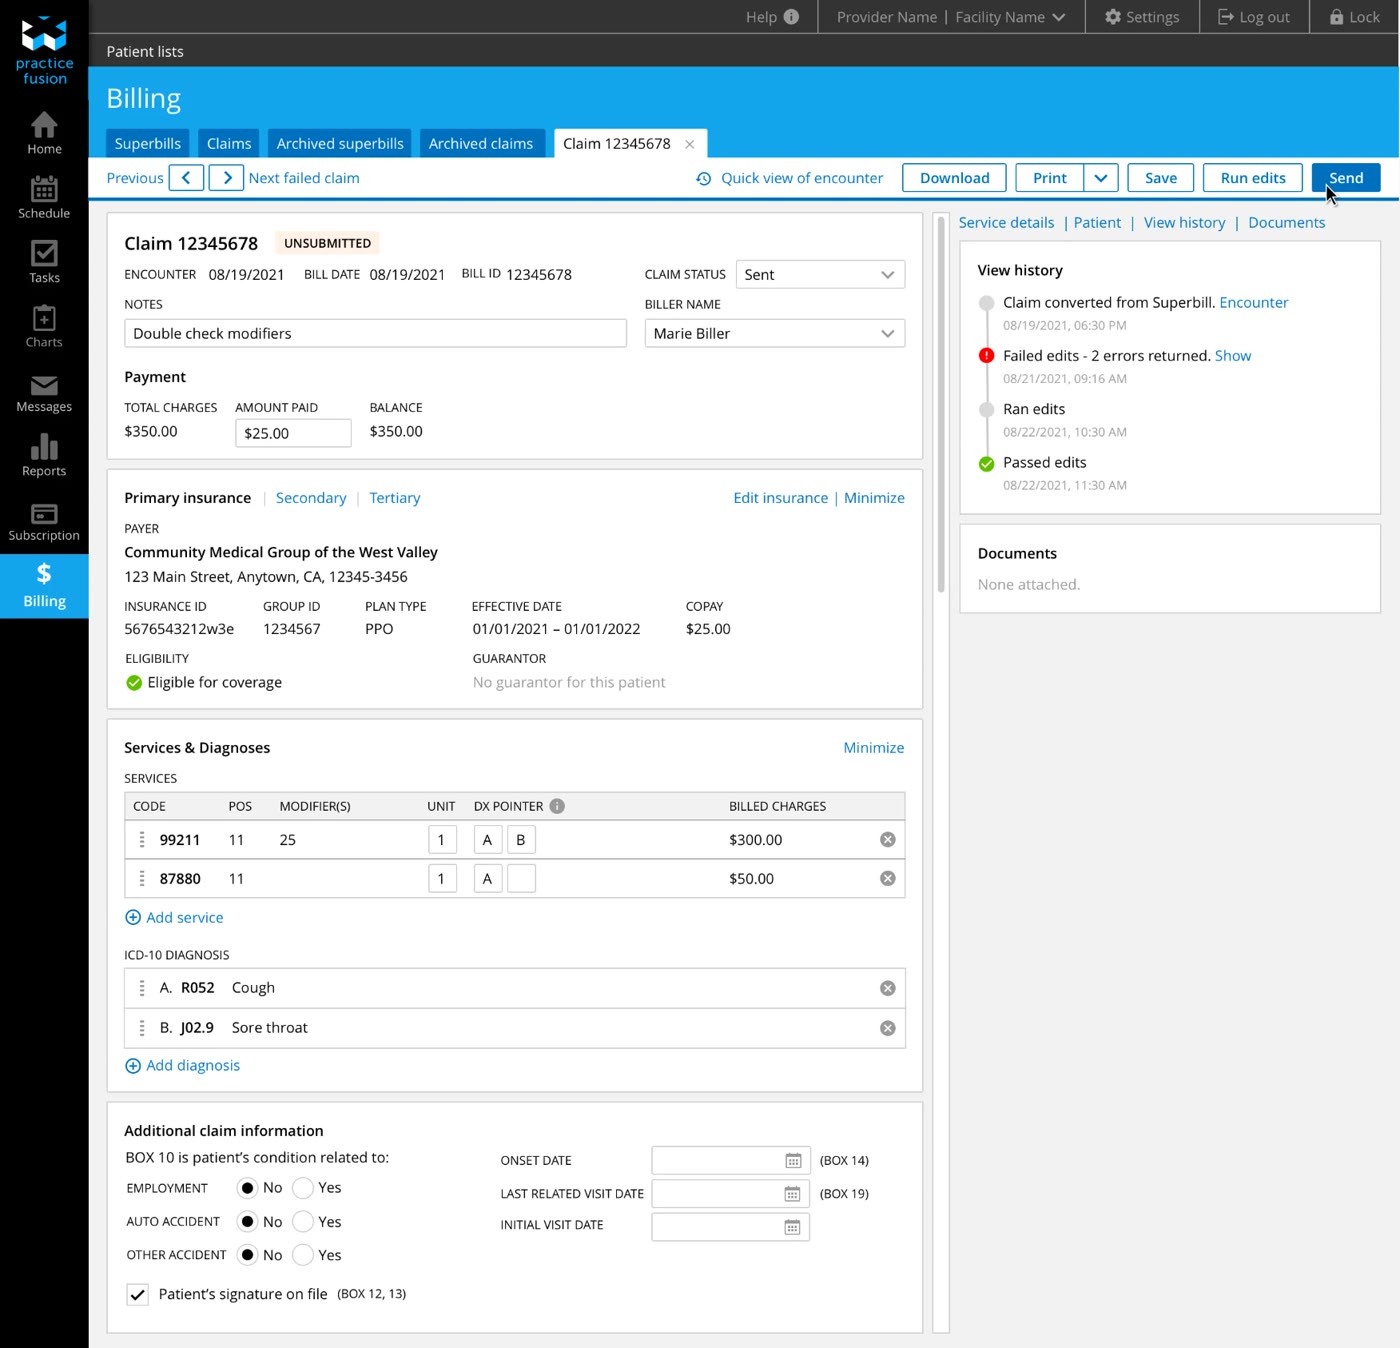The height and width of the screenshot is (1348, 1400).
Task: Select Yes for Auto Accident
Action: 303,1222
